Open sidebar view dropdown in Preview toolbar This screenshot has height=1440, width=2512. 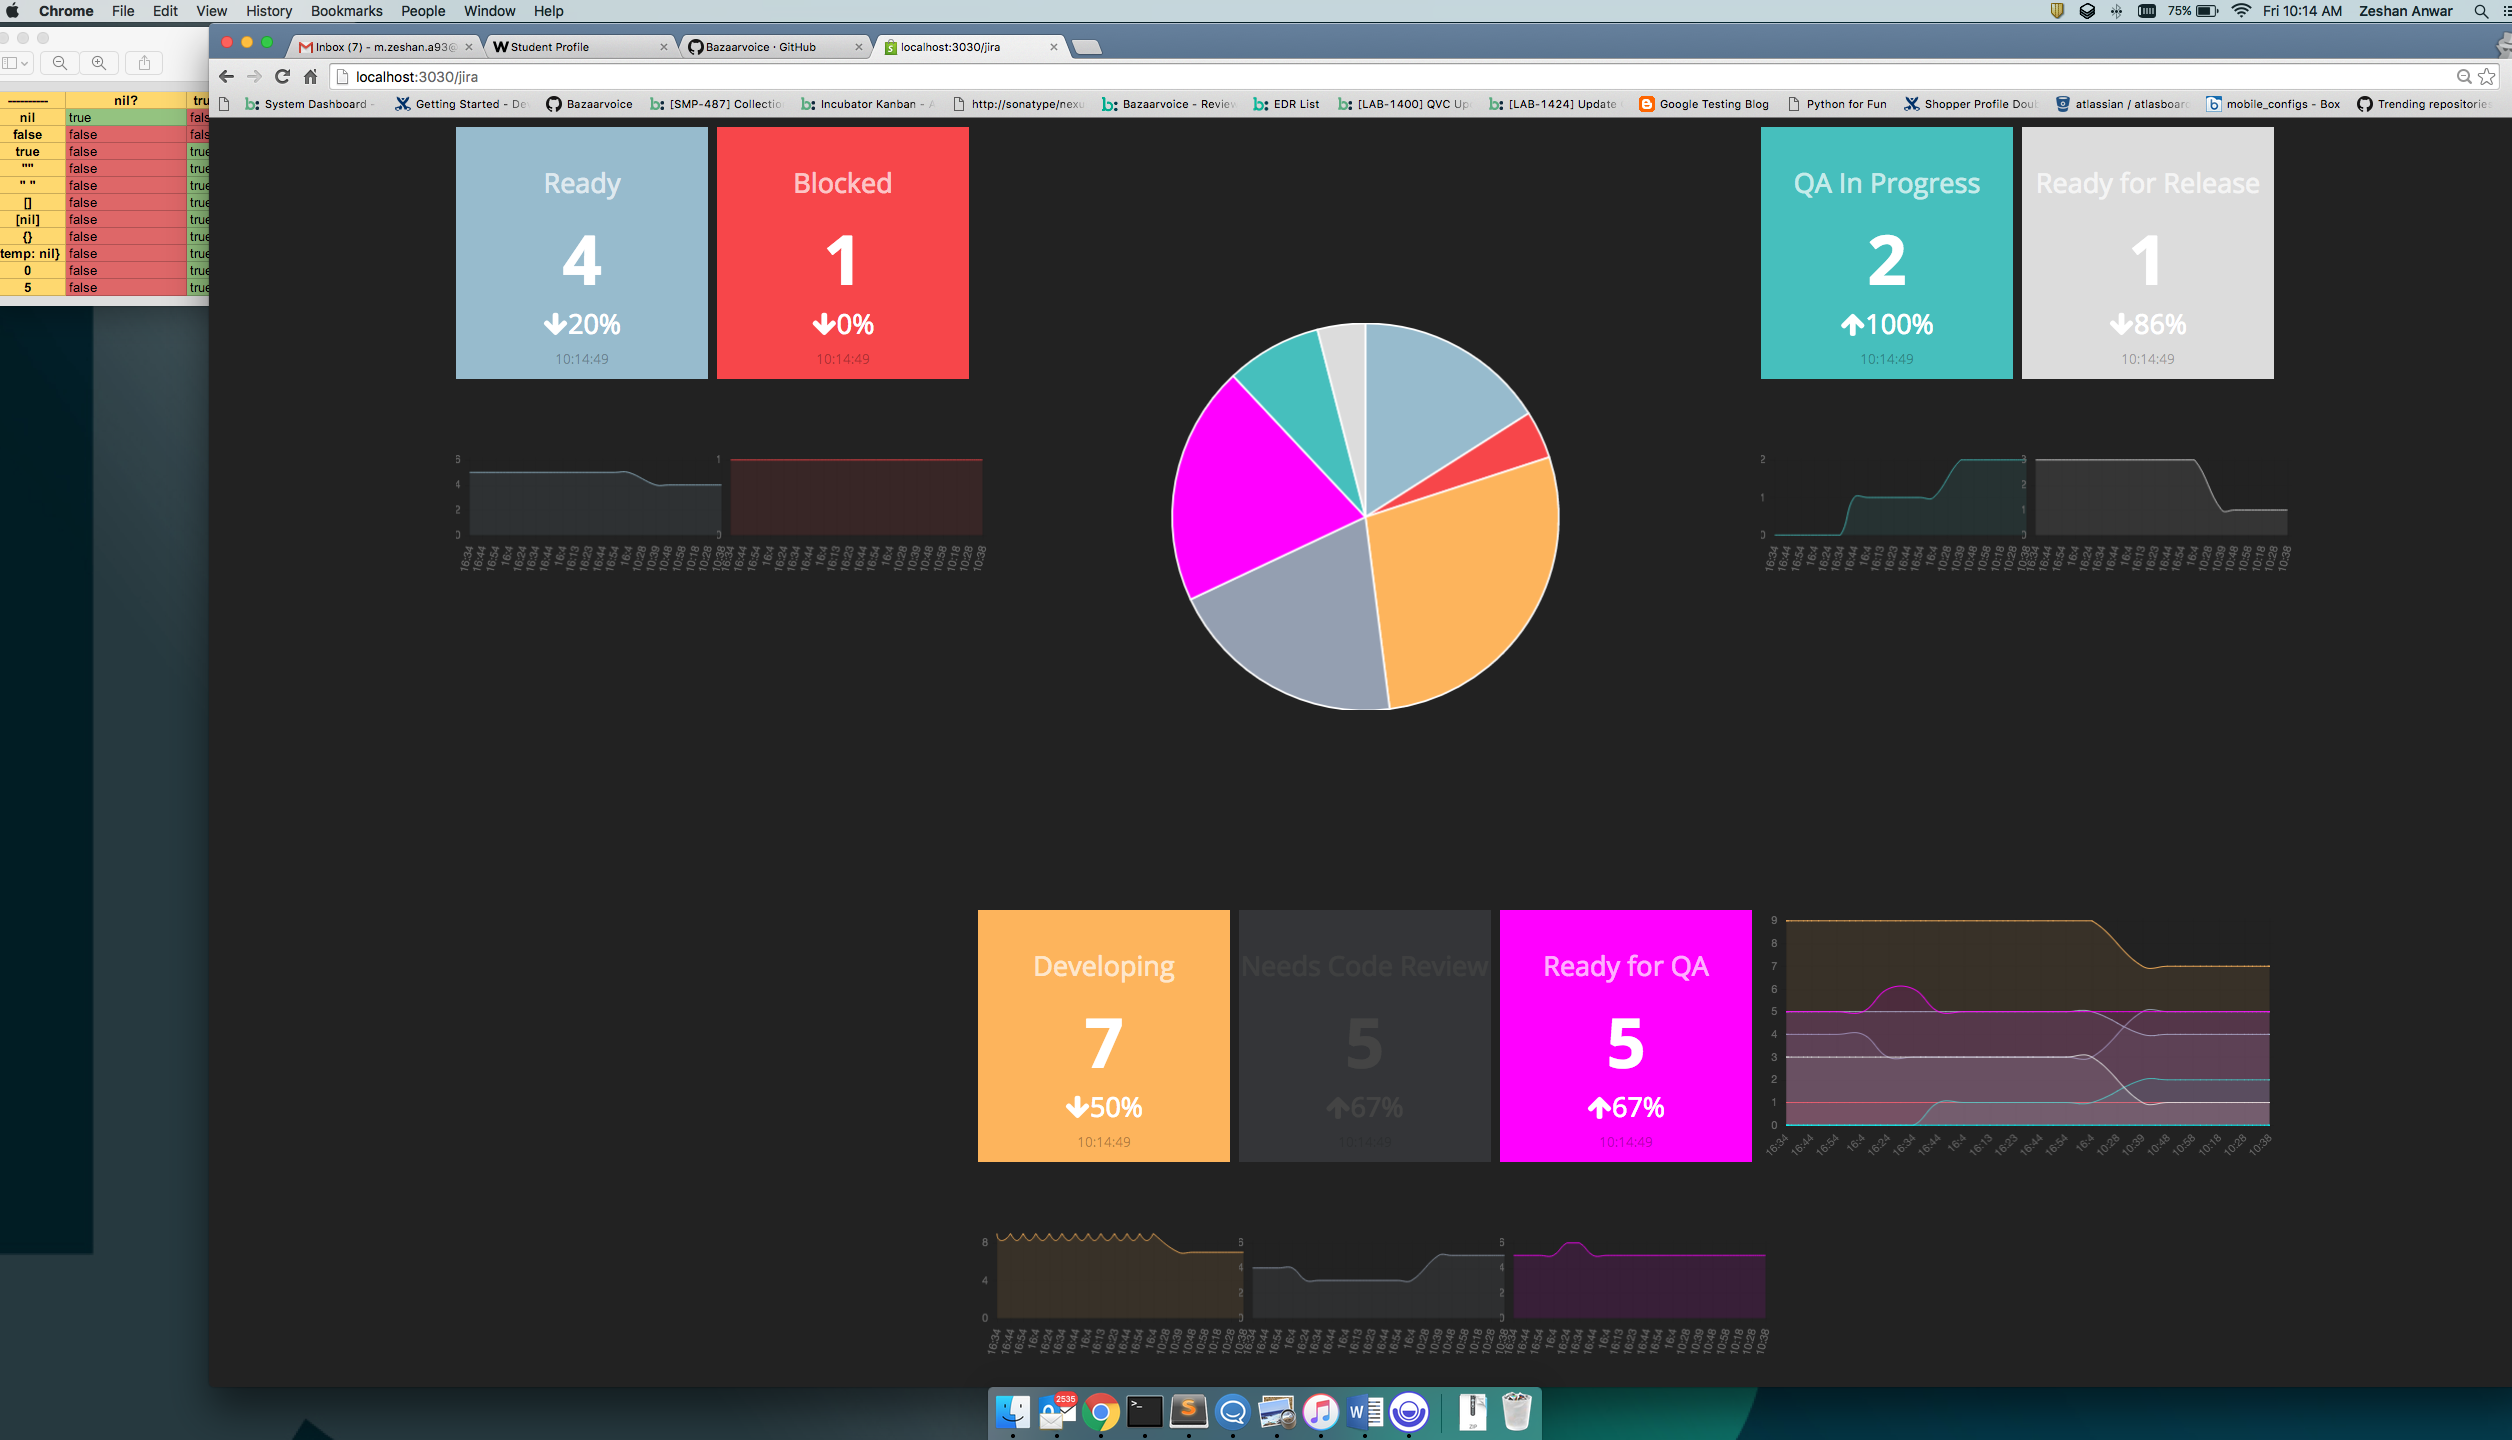click(x=16, y=63)
